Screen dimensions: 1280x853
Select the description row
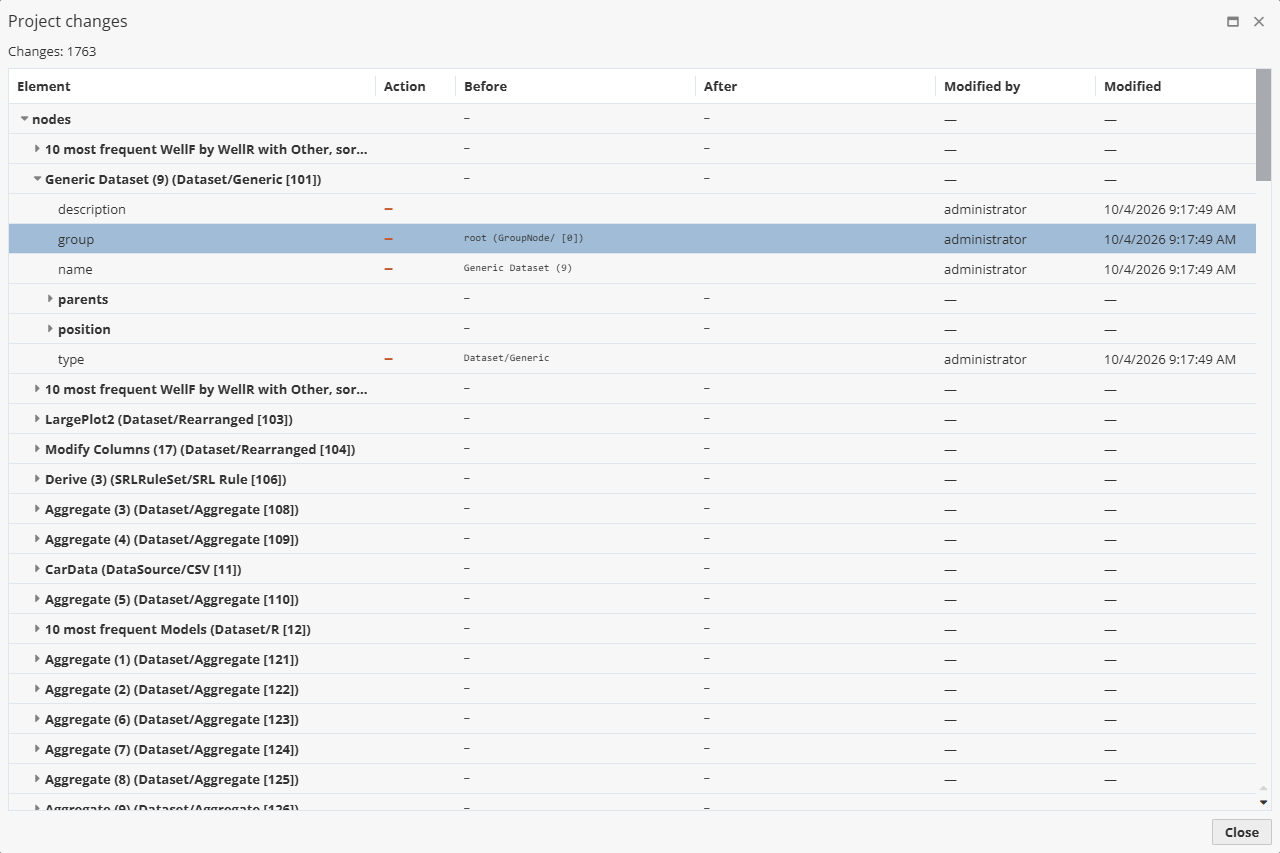pyautogui.click(x=632, y=209)
